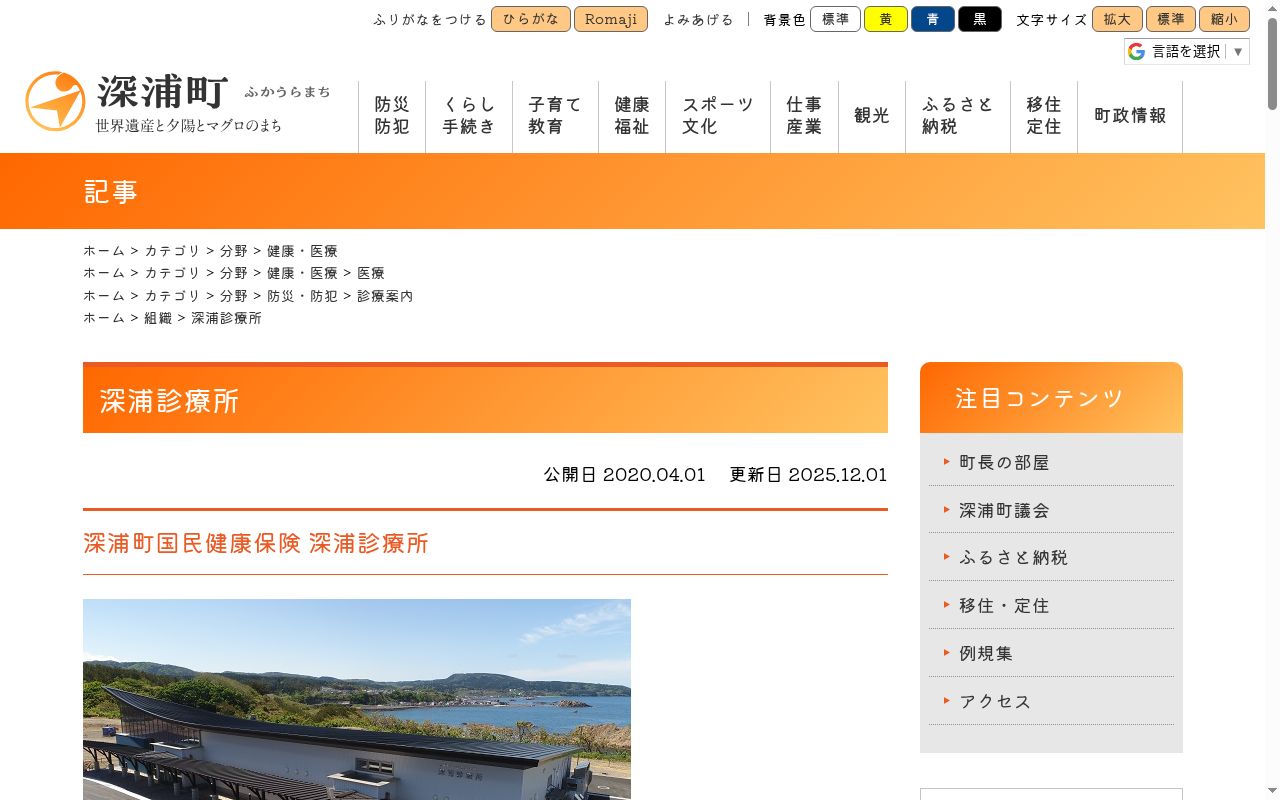Turn on ひらがな furigana

[531, 19]
